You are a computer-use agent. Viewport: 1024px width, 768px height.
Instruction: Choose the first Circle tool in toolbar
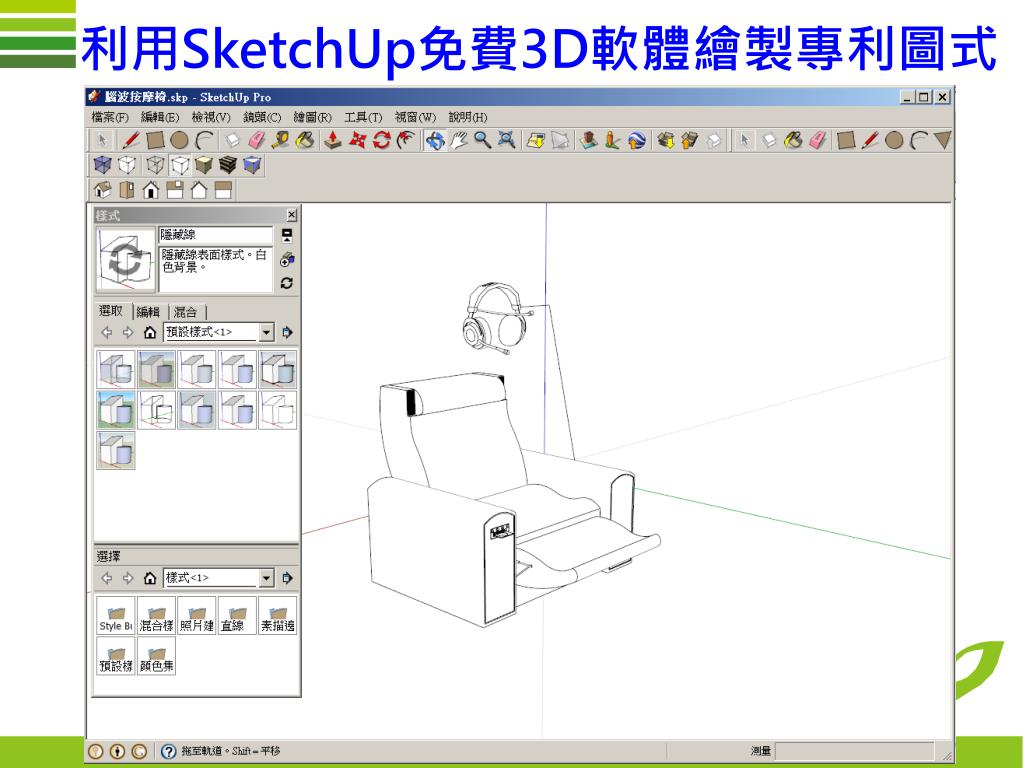[x=179, y=140]
